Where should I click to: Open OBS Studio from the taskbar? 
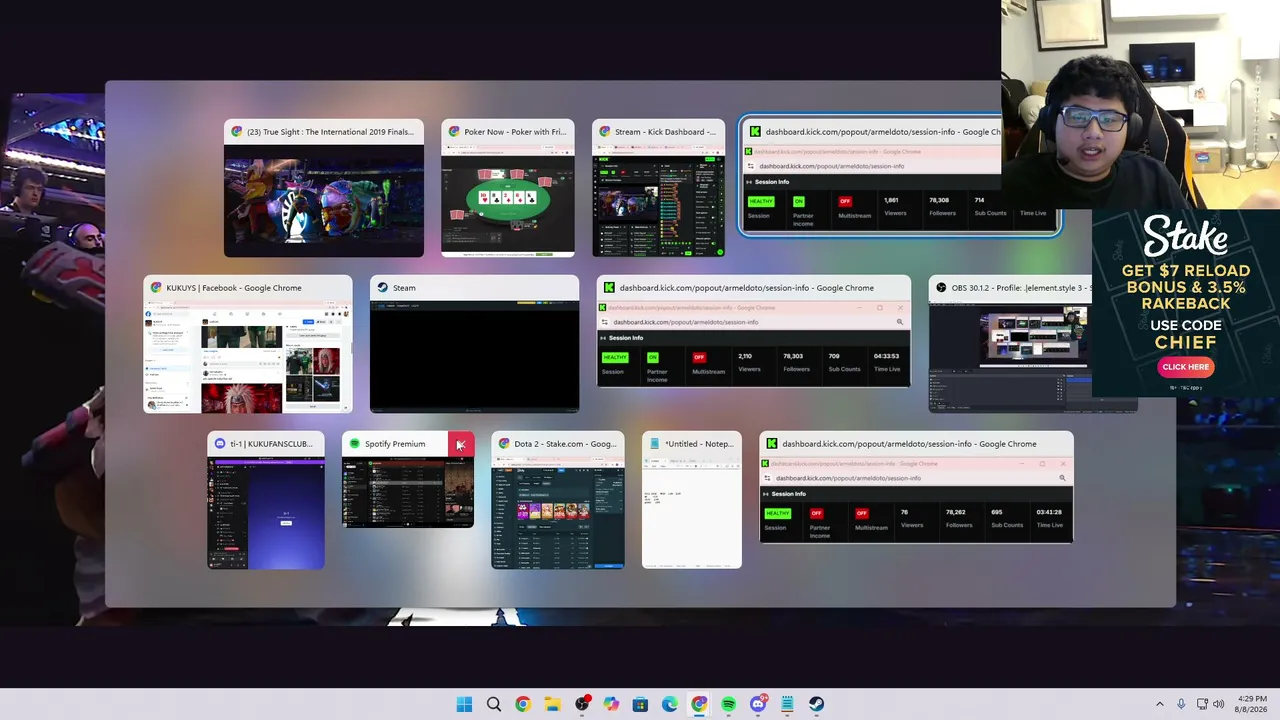582,704
